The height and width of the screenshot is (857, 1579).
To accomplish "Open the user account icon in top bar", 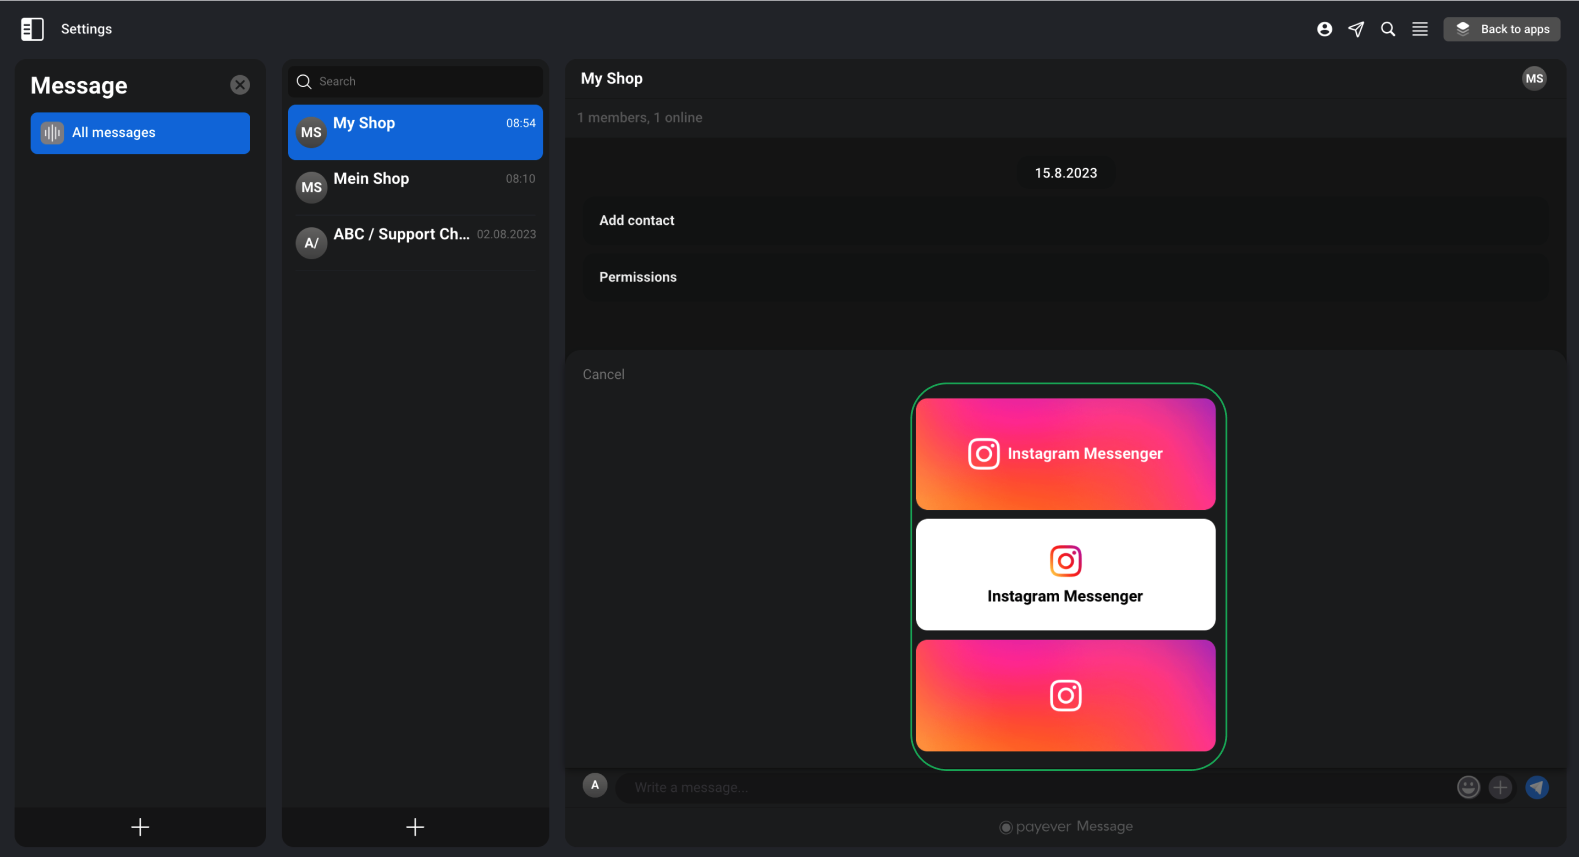I will coord(1324,29).
